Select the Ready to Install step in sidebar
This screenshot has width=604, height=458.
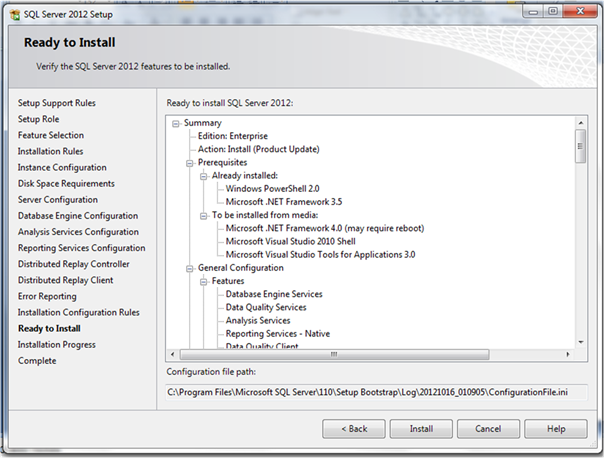point(49,329)
